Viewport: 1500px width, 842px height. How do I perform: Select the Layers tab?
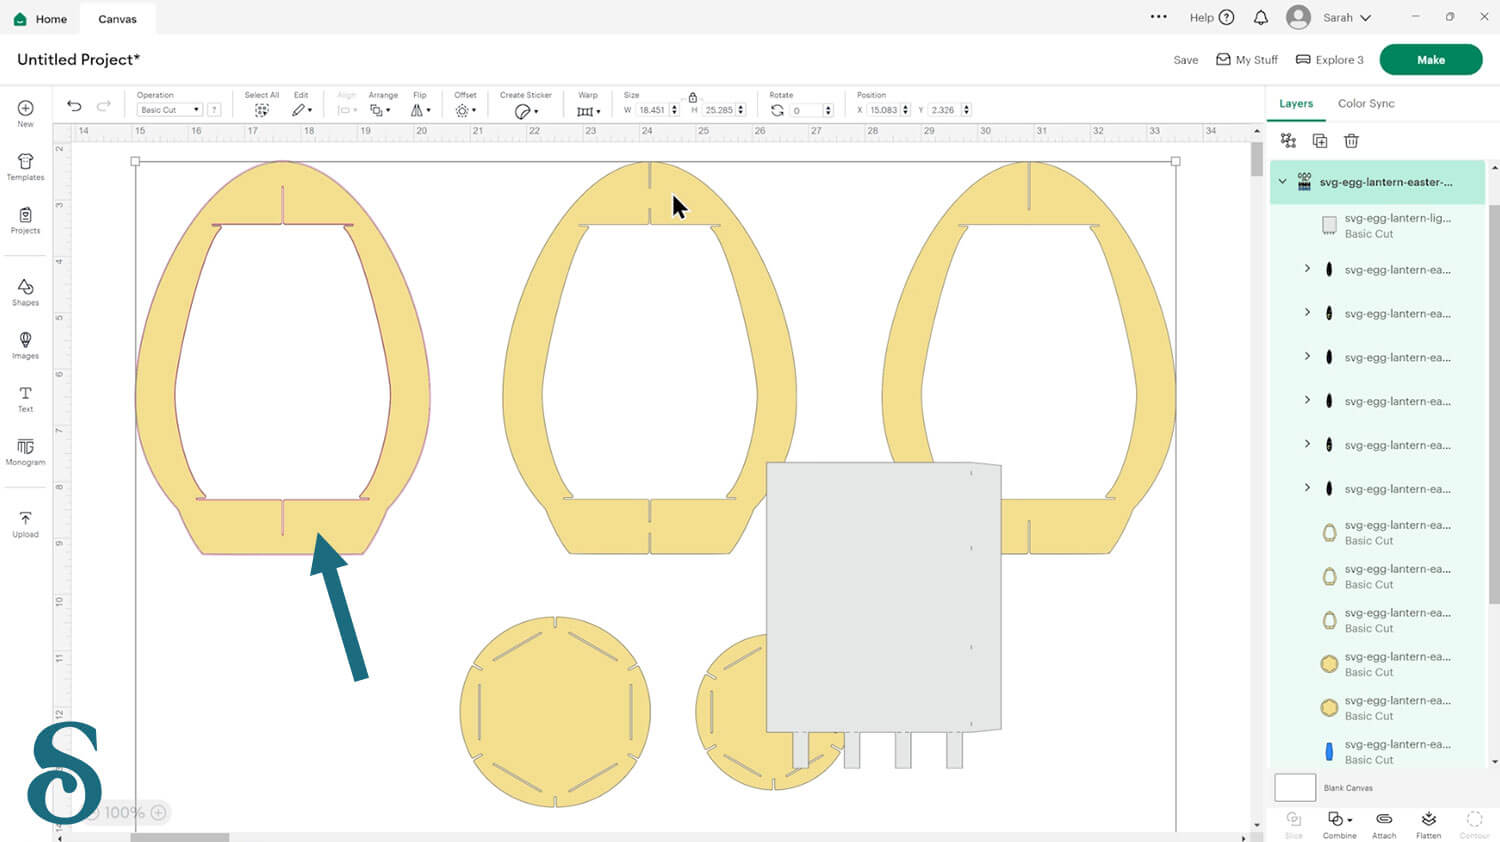click(x=1296, y=103)
